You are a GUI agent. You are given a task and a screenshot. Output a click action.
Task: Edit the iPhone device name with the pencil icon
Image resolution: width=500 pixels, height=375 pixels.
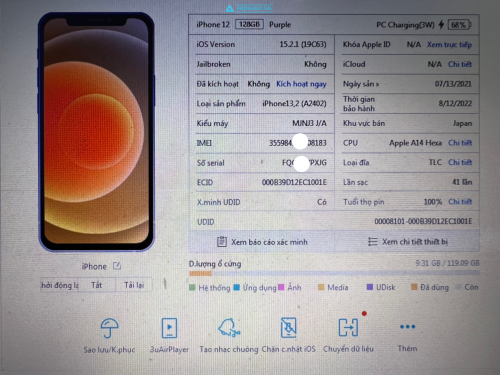coord(117,266)
